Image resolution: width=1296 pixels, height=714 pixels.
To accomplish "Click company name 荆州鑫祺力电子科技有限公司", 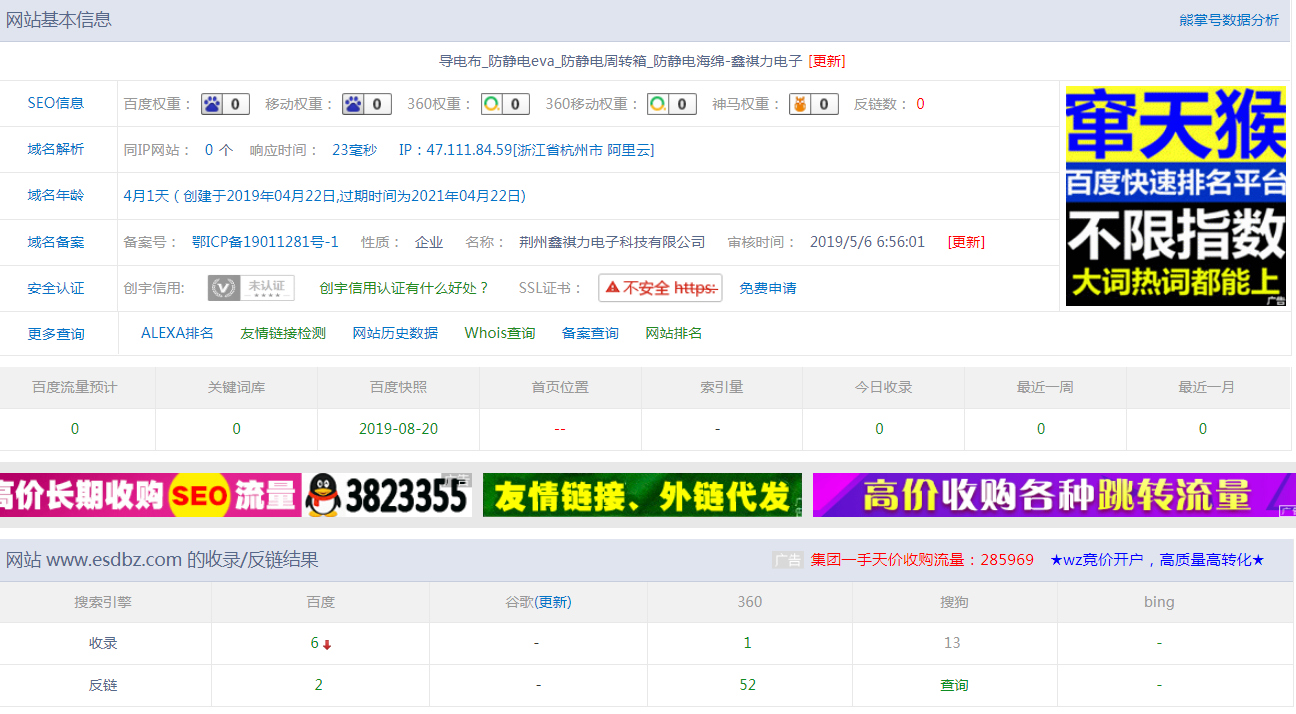I will click(612, 242).
